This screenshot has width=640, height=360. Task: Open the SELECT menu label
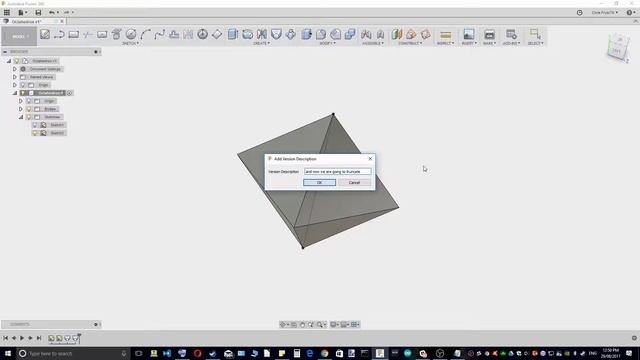pos(536,43)
